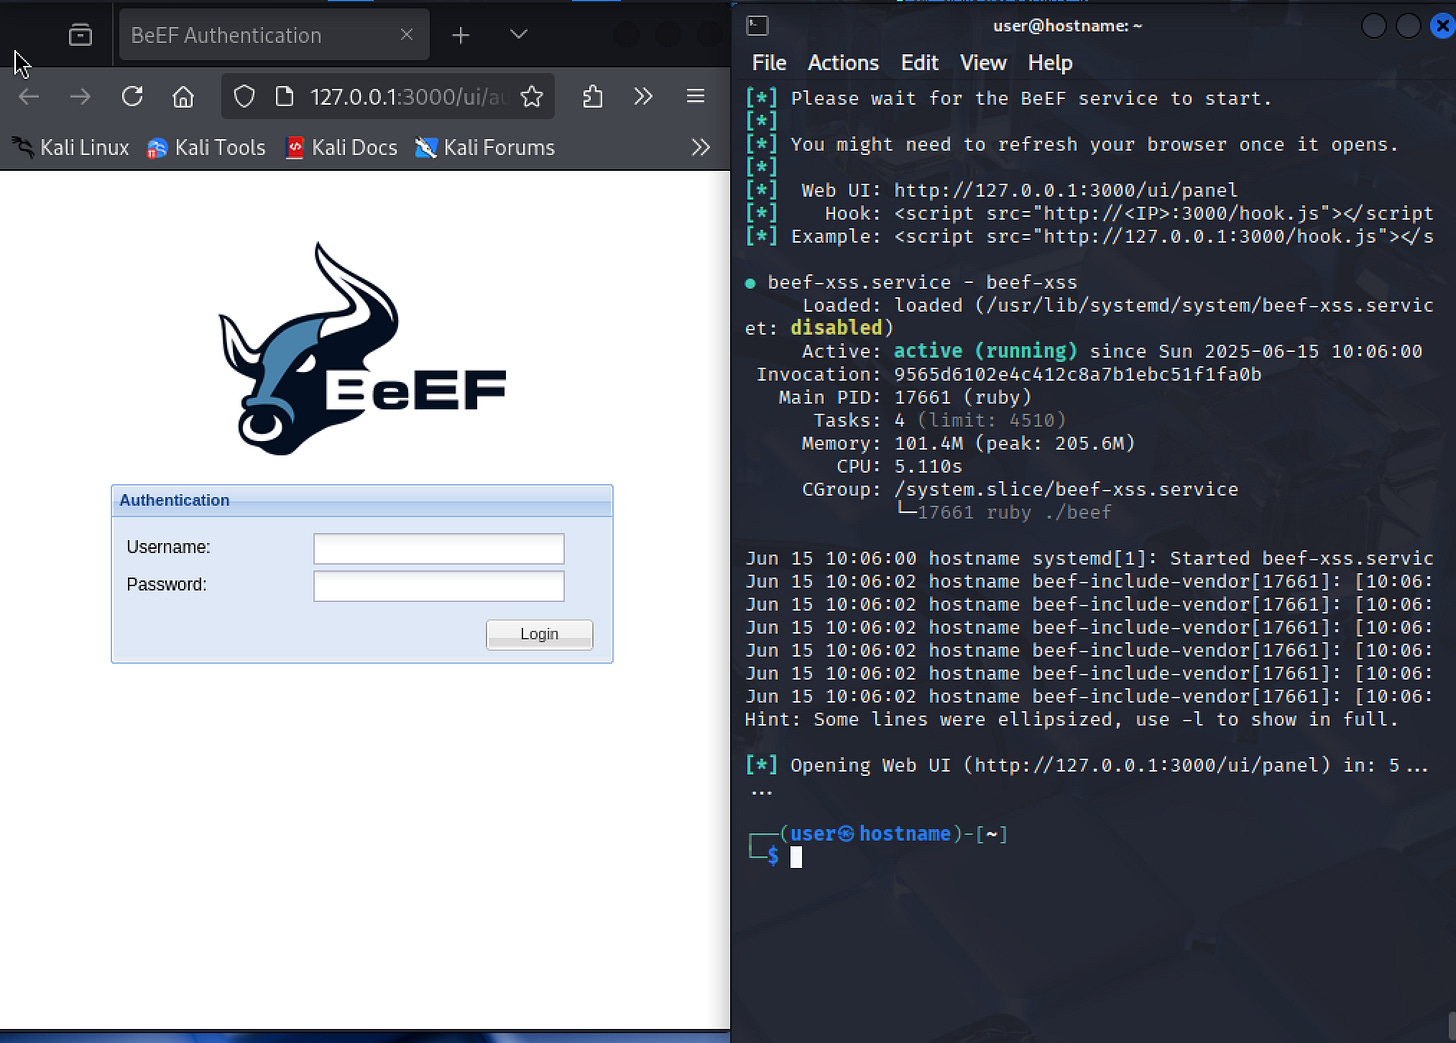The height and width of the screenshot is (1043, 1456).
Task: Bookmark this page with the star icon
Action: 532,96
